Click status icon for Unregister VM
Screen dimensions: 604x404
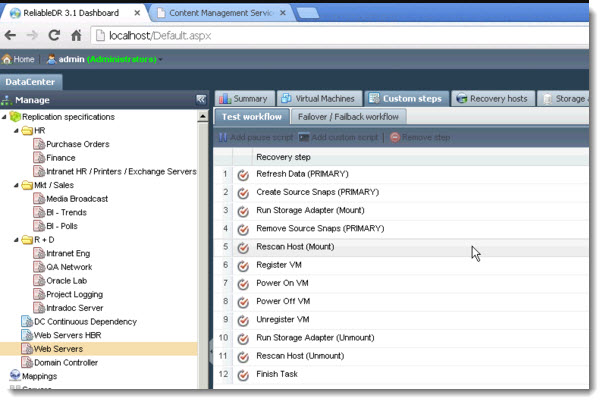point(243,320)
